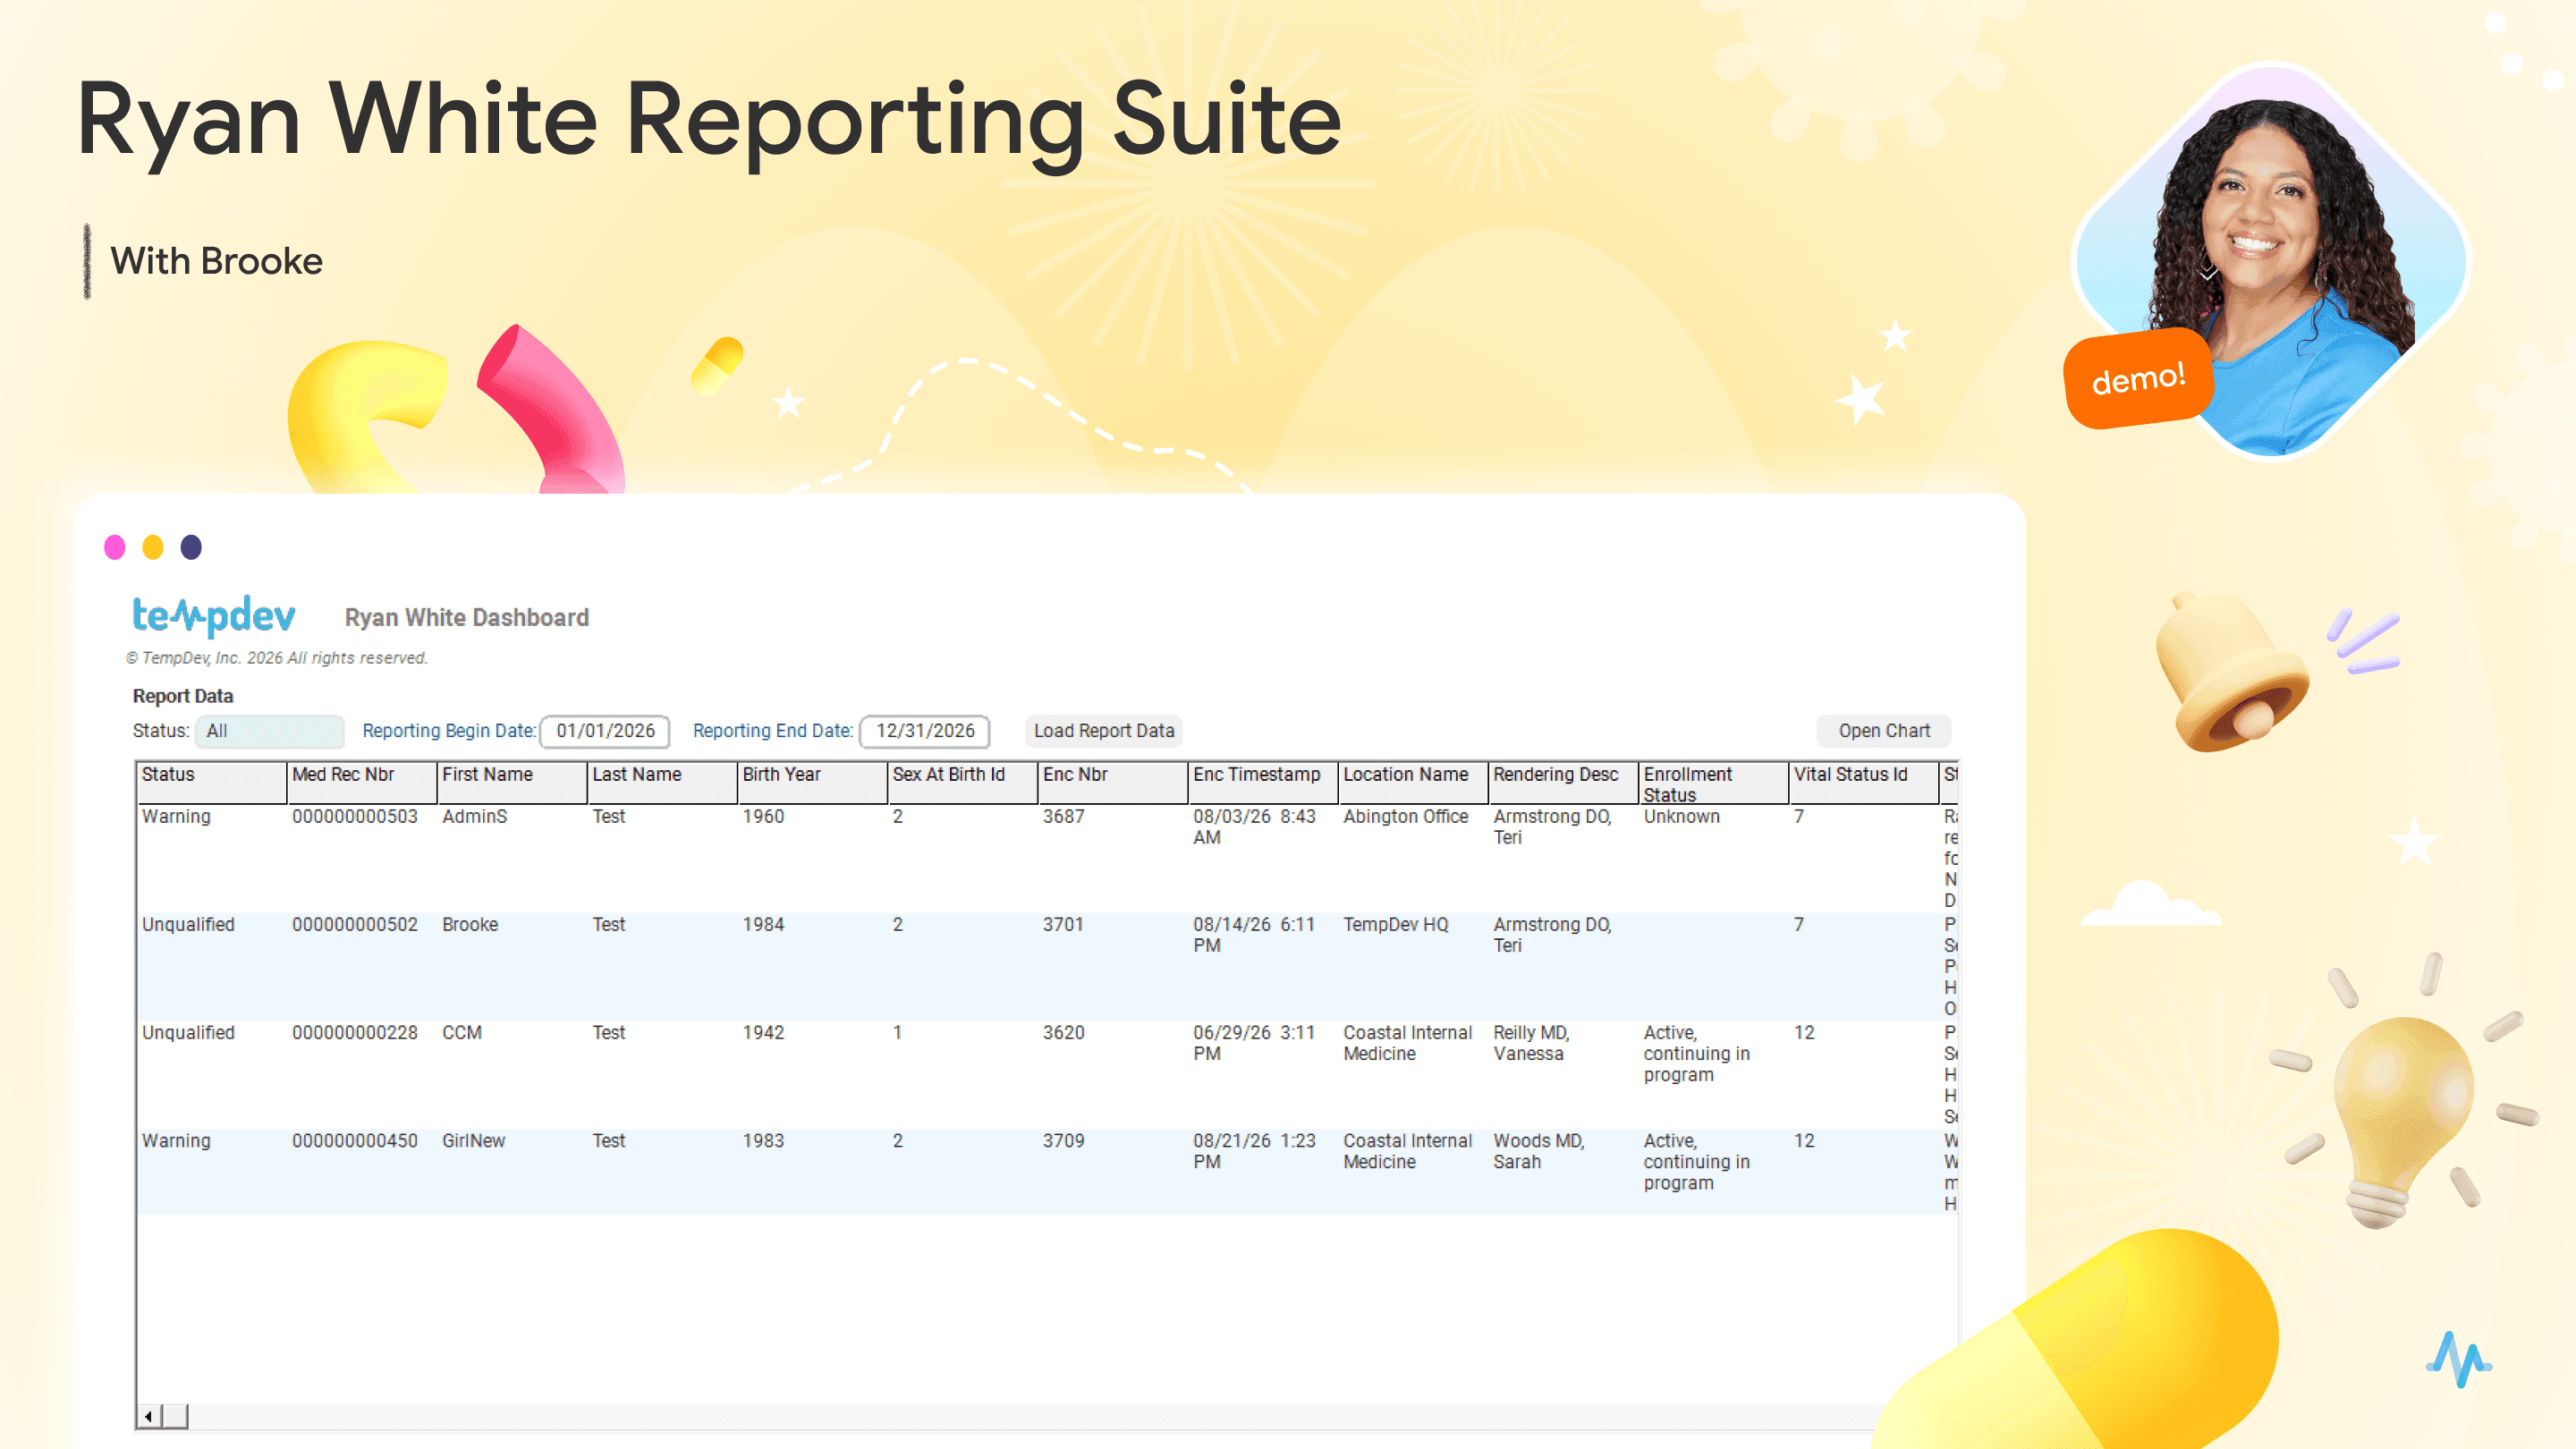Sort by the Enc Nbr column header
This screenshot has height=1449, width=2576.
point(1113,783)
